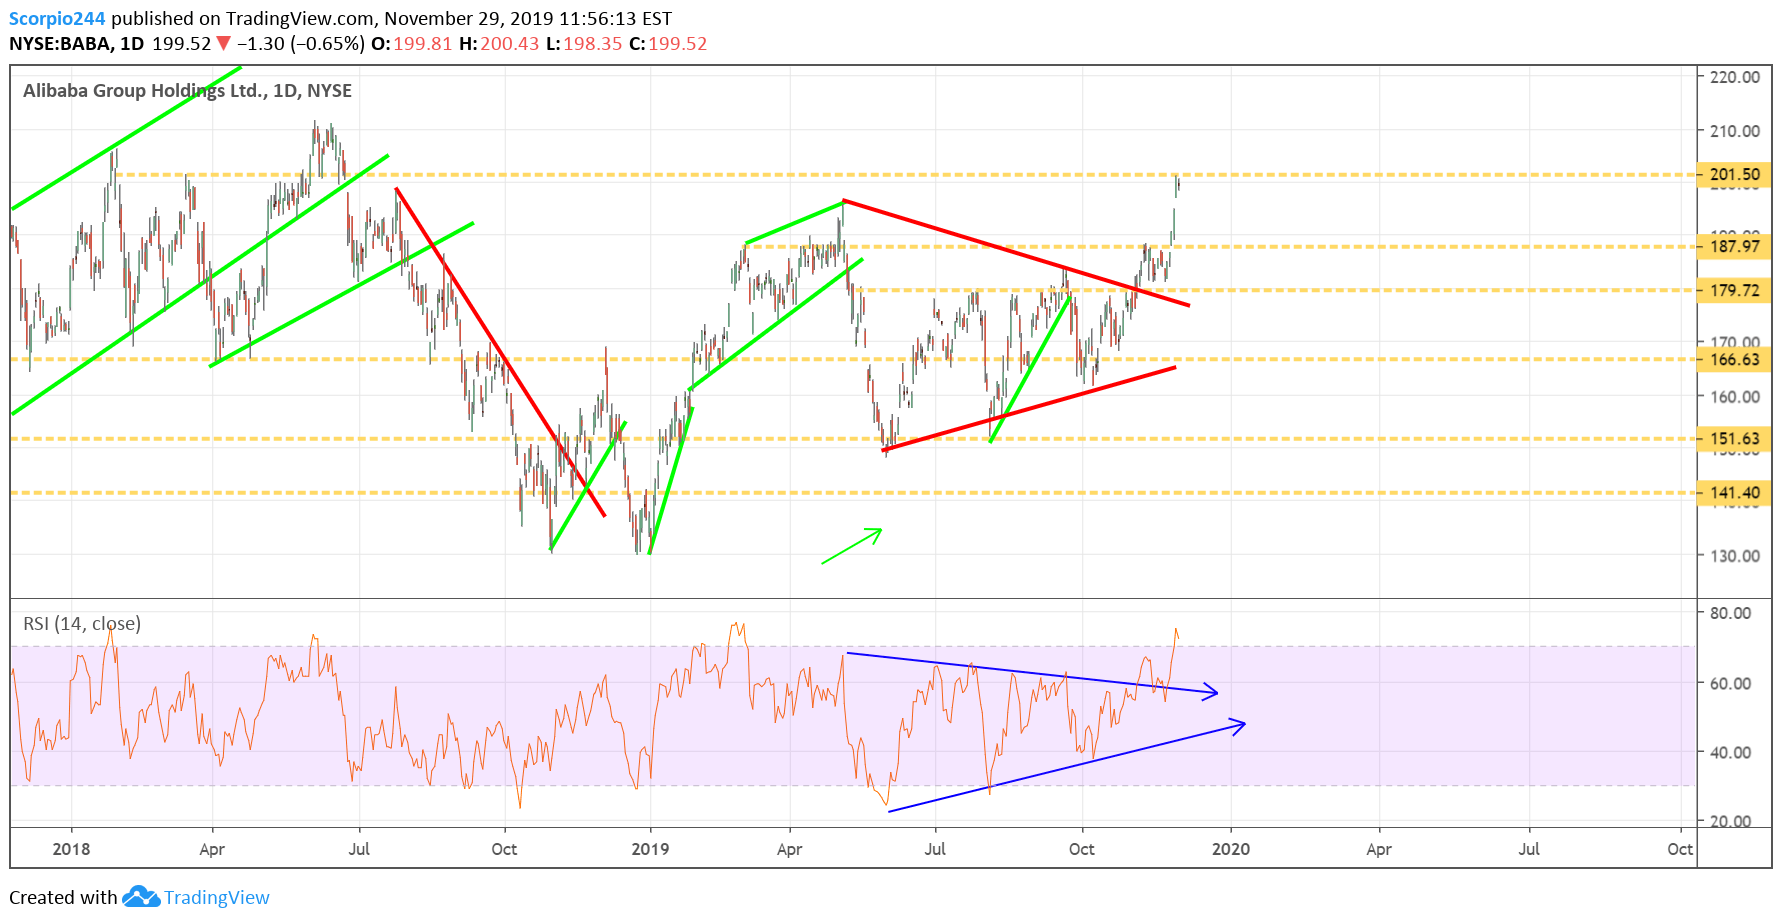Click the last price 199.52 beside the symbol

tap(182, 44)
